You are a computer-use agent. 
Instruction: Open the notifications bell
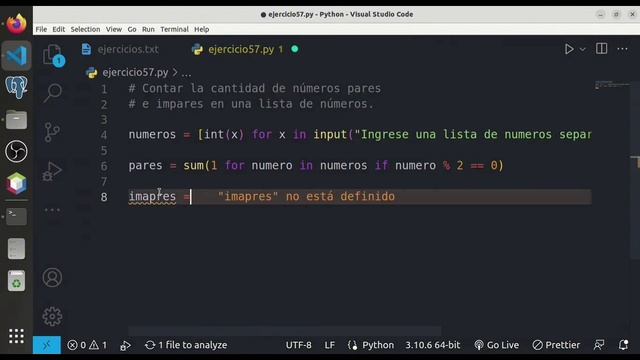pyautogui.click(x=623, y=345)
